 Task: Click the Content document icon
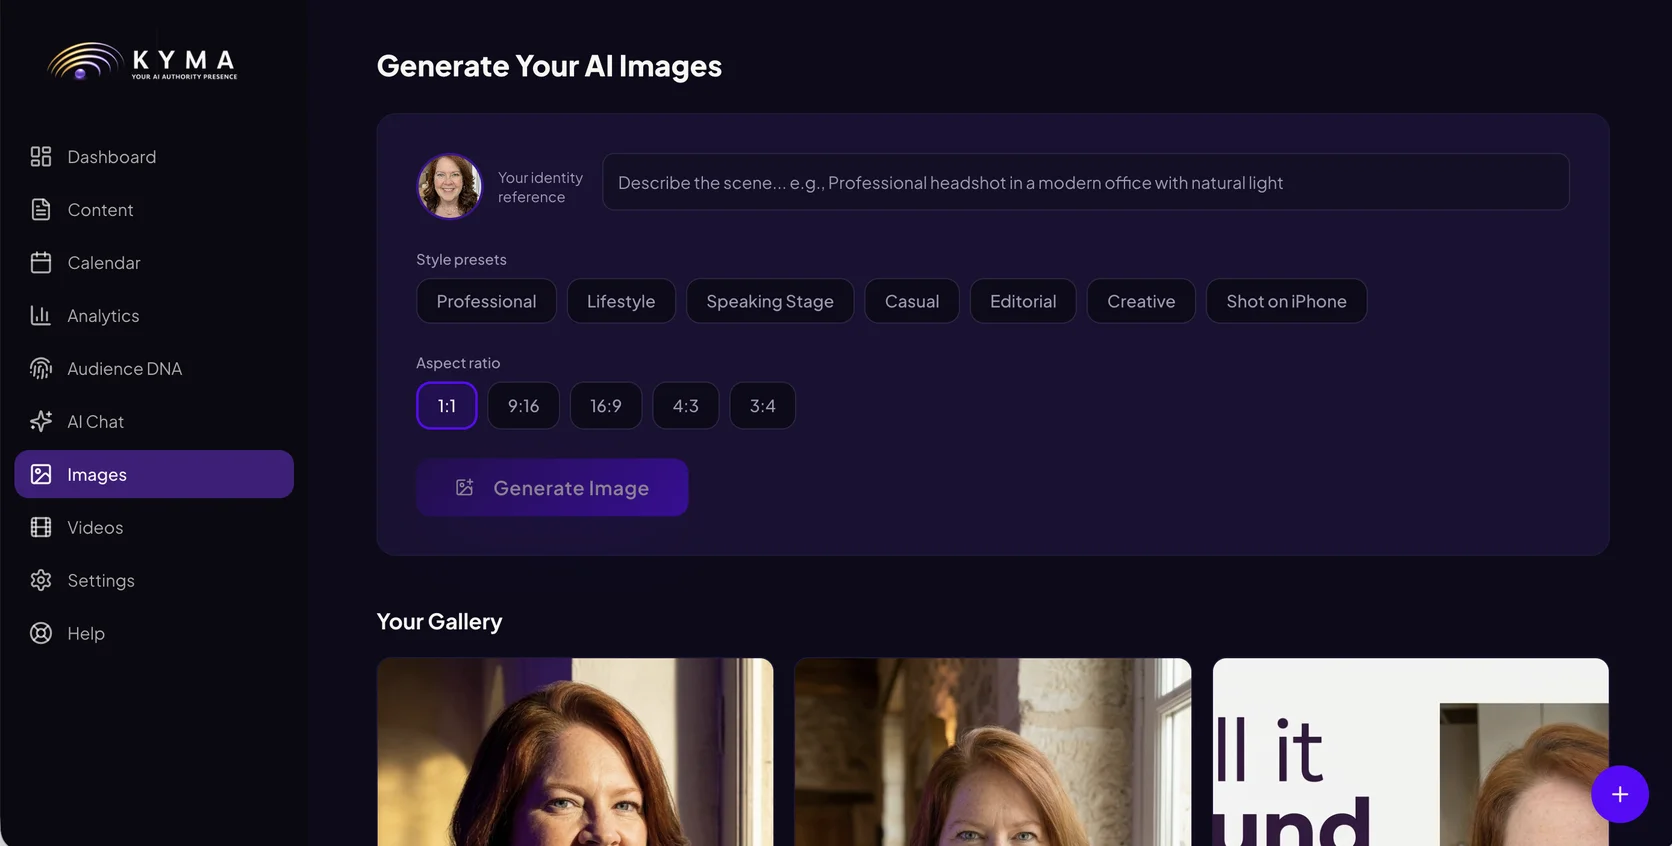[41, 210]
